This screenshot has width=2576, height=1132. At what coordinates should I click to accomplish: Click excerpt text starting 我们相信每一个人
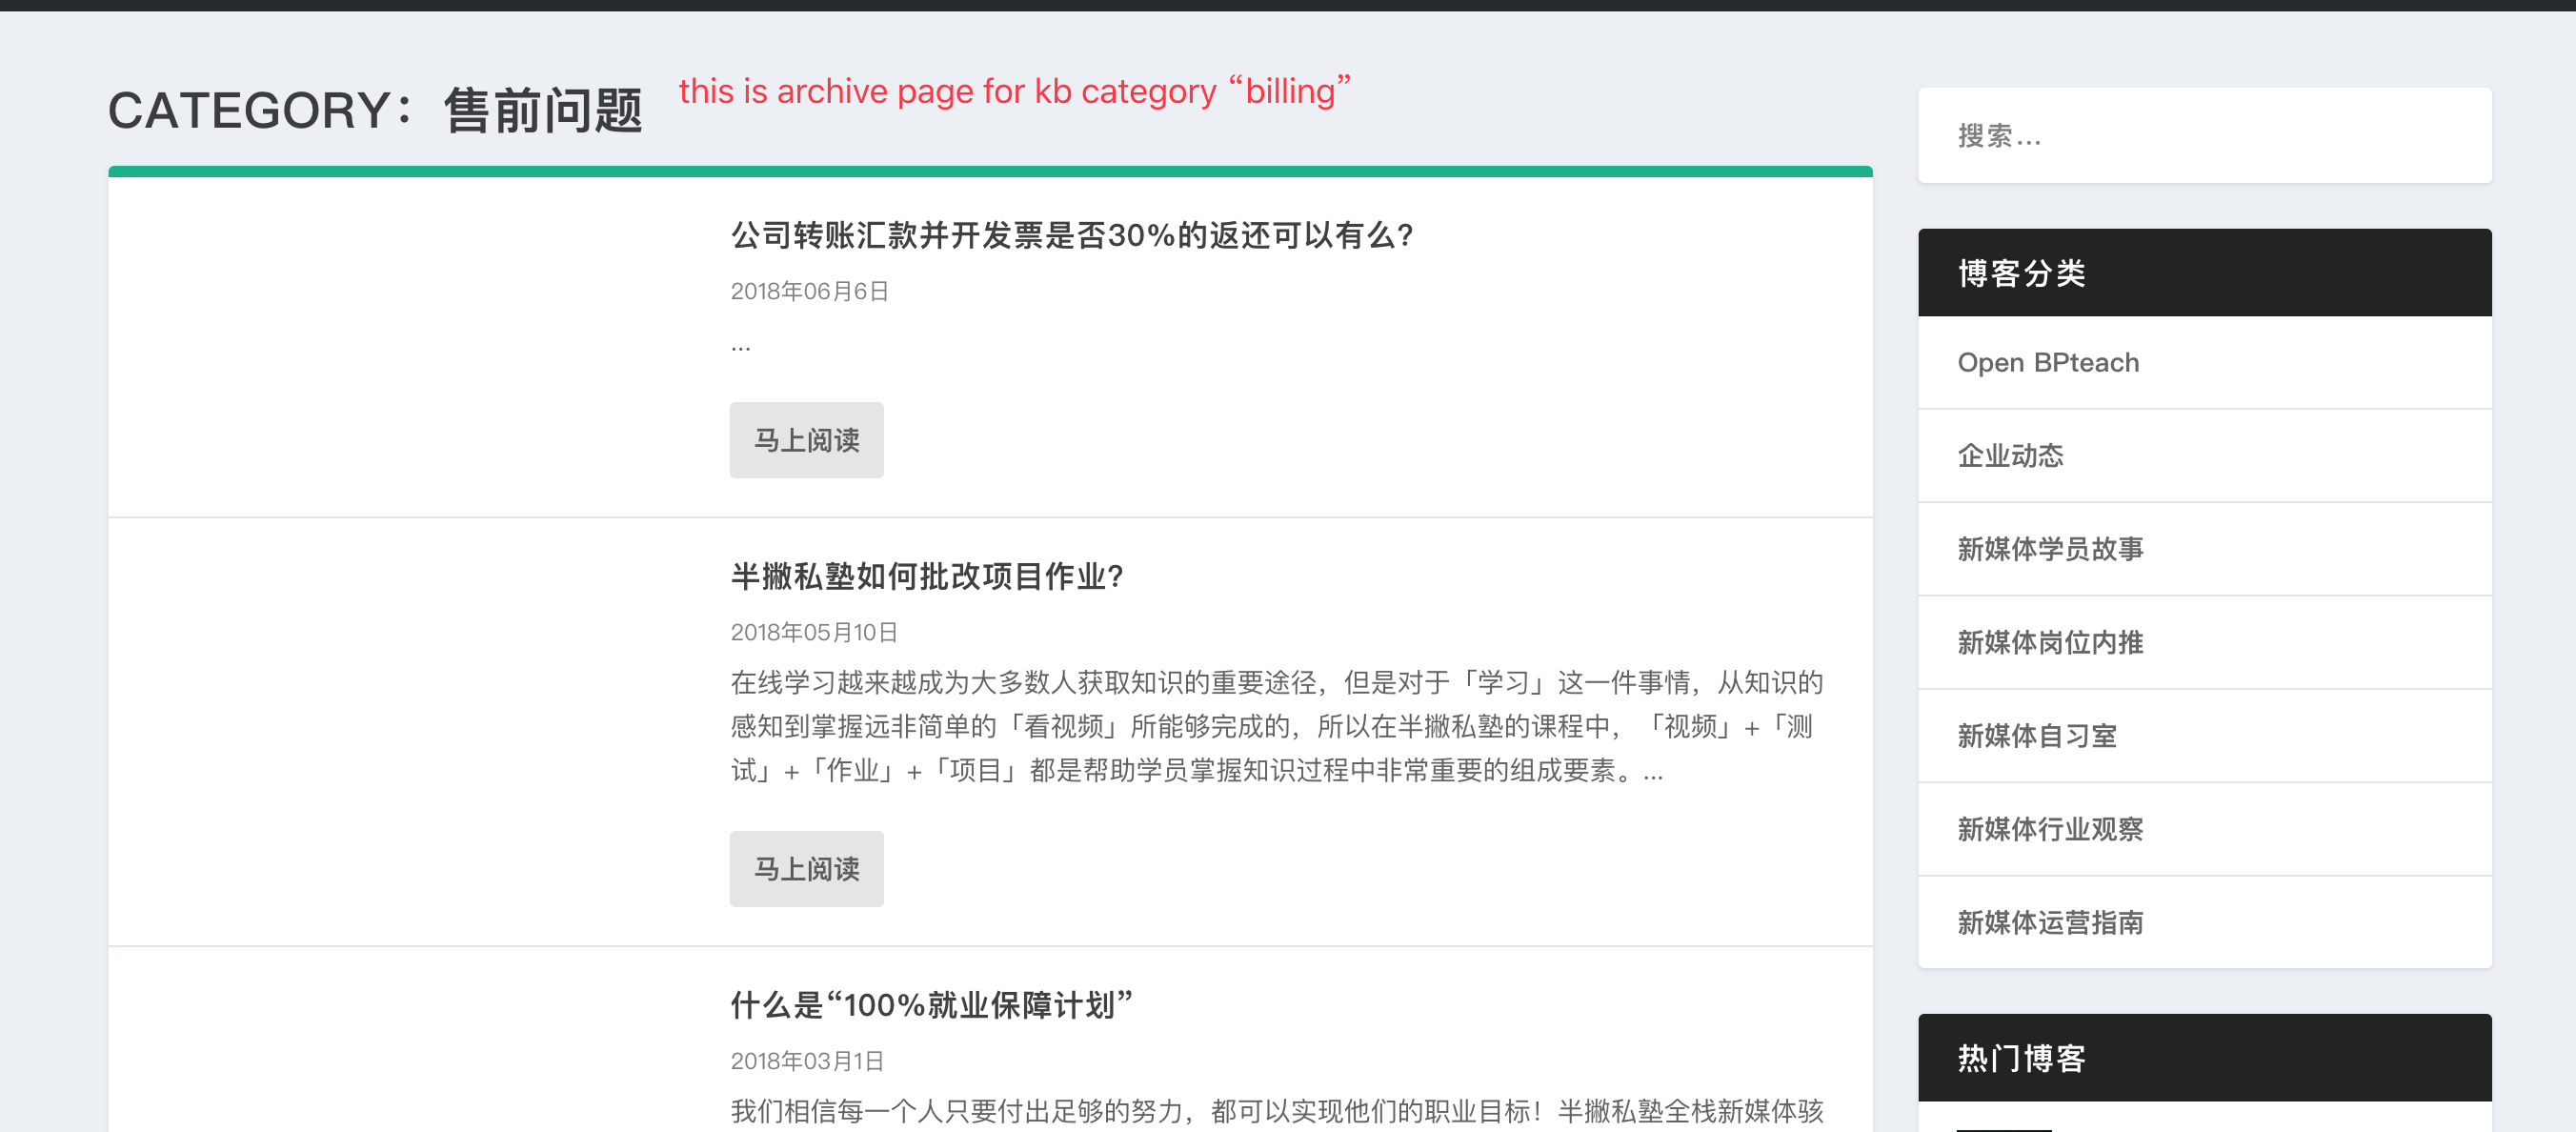pyautogui.click(x=1277, y=1111)
